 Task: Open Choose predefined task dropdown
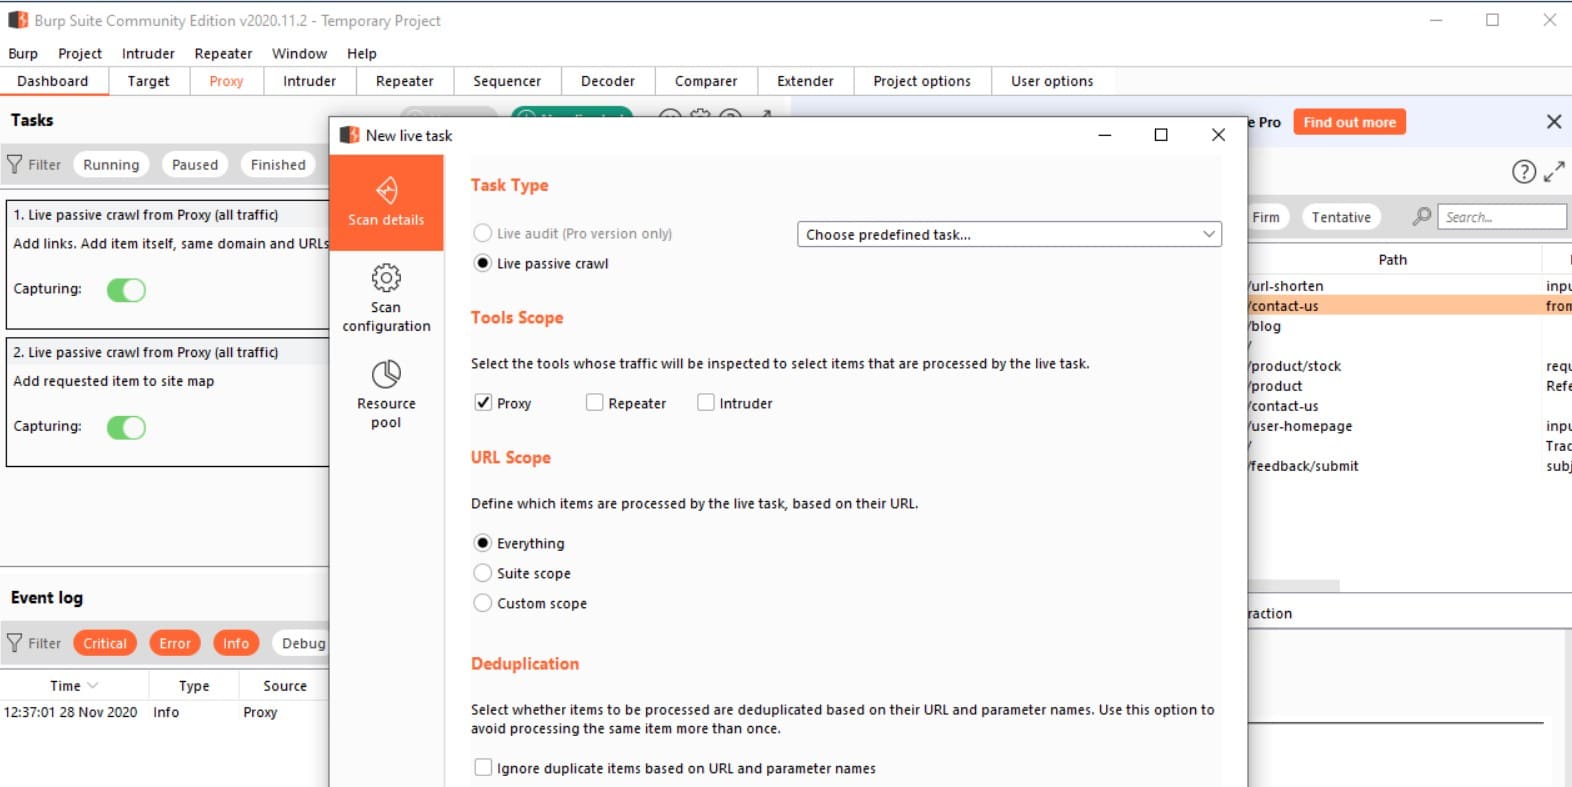1009,234
